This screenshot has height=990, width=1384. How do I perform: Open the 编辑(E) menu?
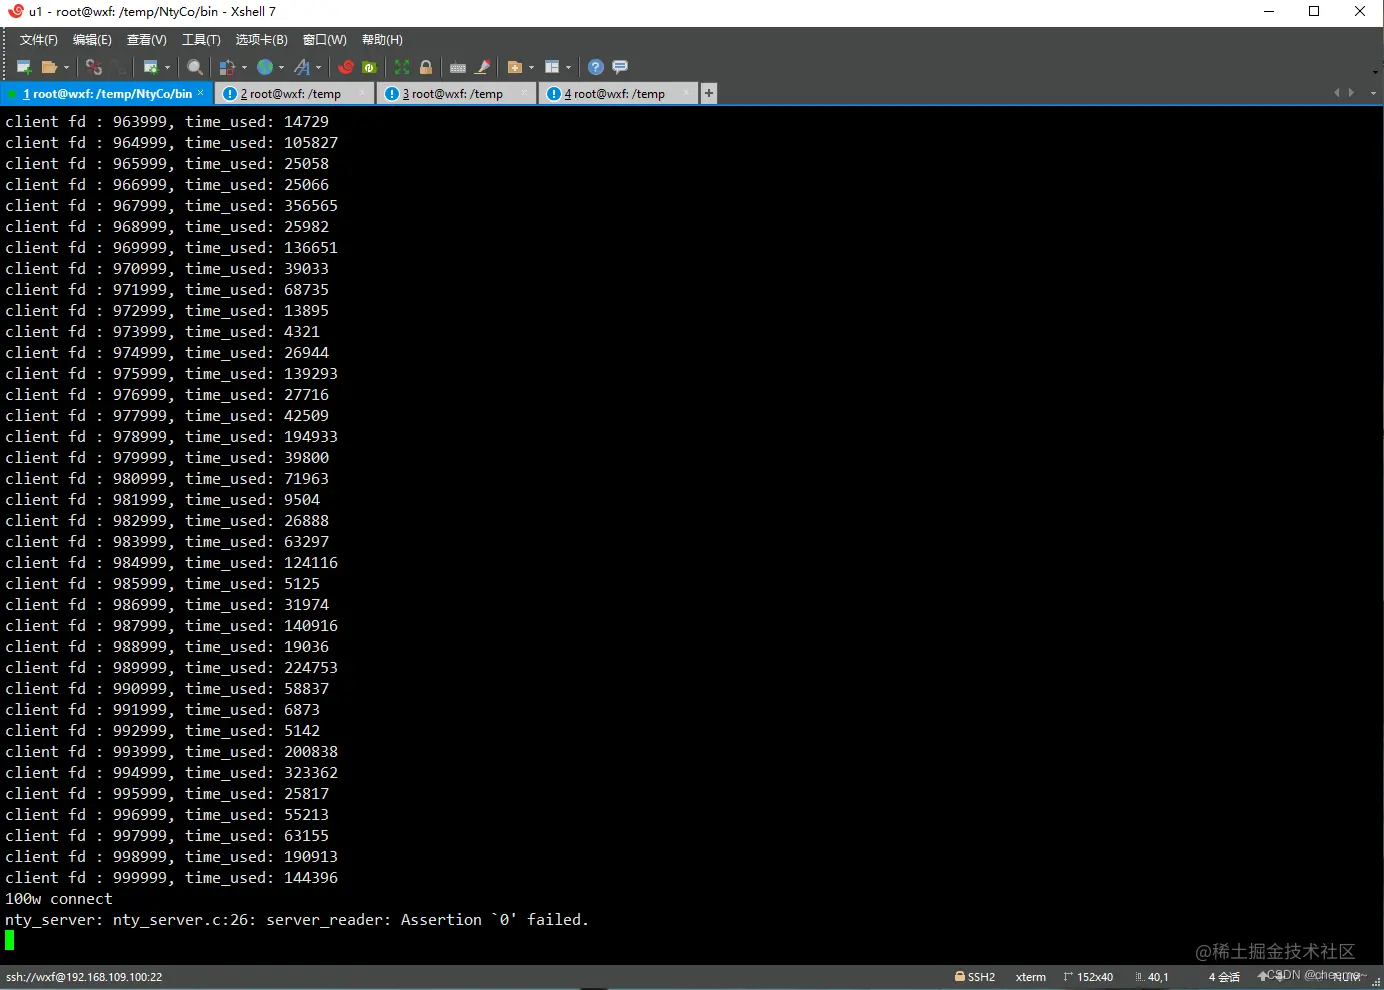coord(92,40)
